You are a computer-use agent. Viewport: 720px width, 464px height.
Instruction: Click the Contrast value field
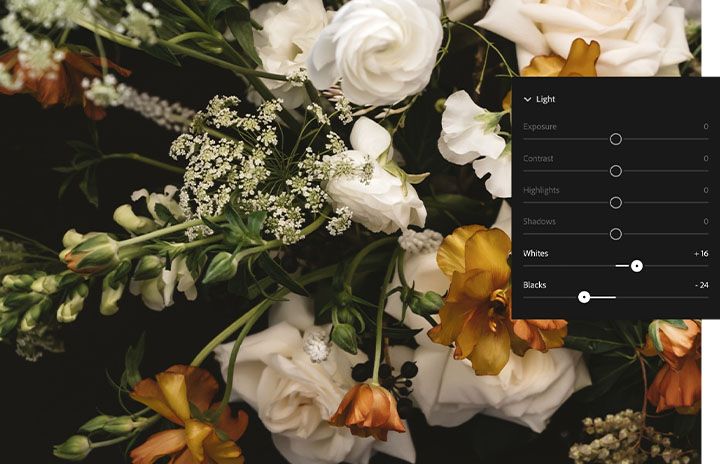pos(706,158)
